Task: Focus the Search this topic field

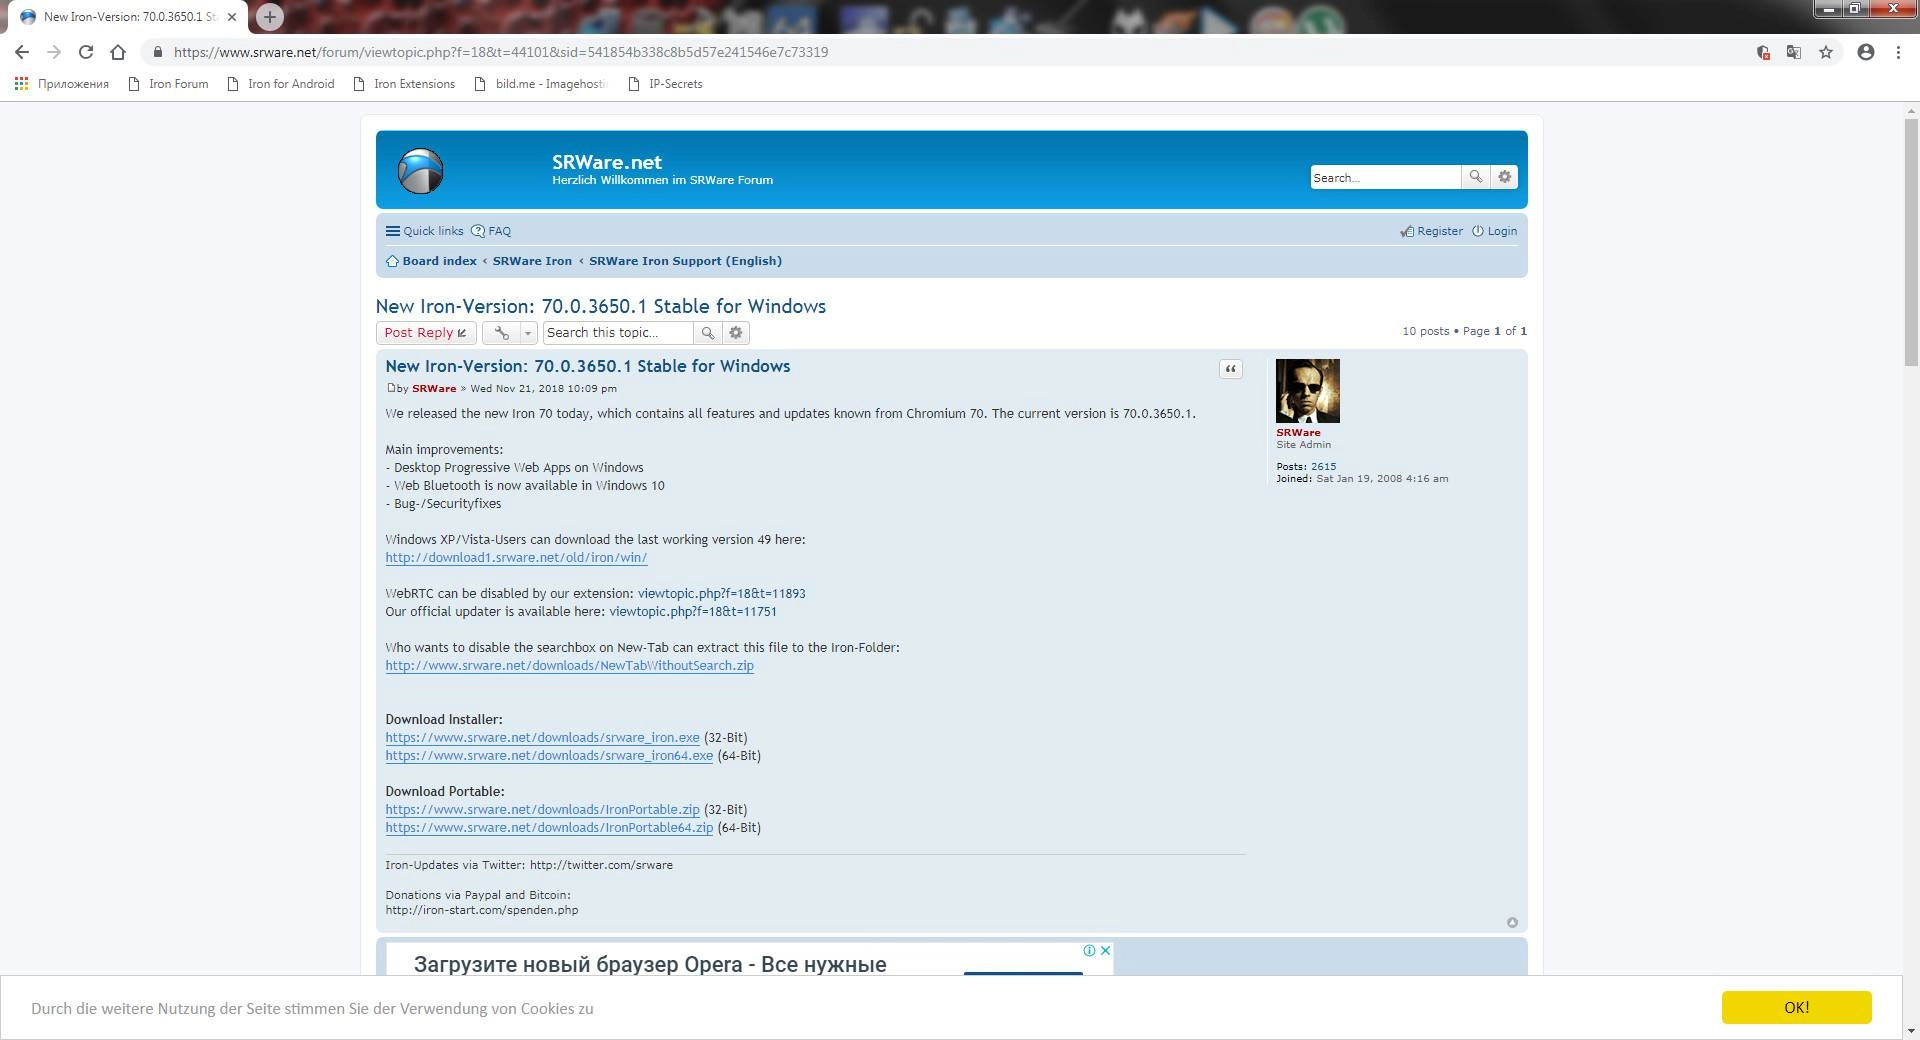Action: point(618,333)
